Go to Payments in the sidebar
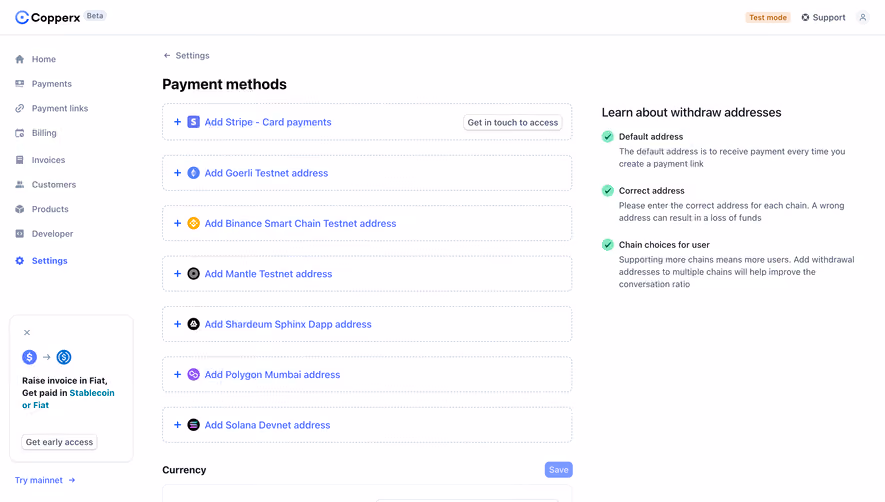The width and height of the screenshot is (885, 502). click(51, 84)
